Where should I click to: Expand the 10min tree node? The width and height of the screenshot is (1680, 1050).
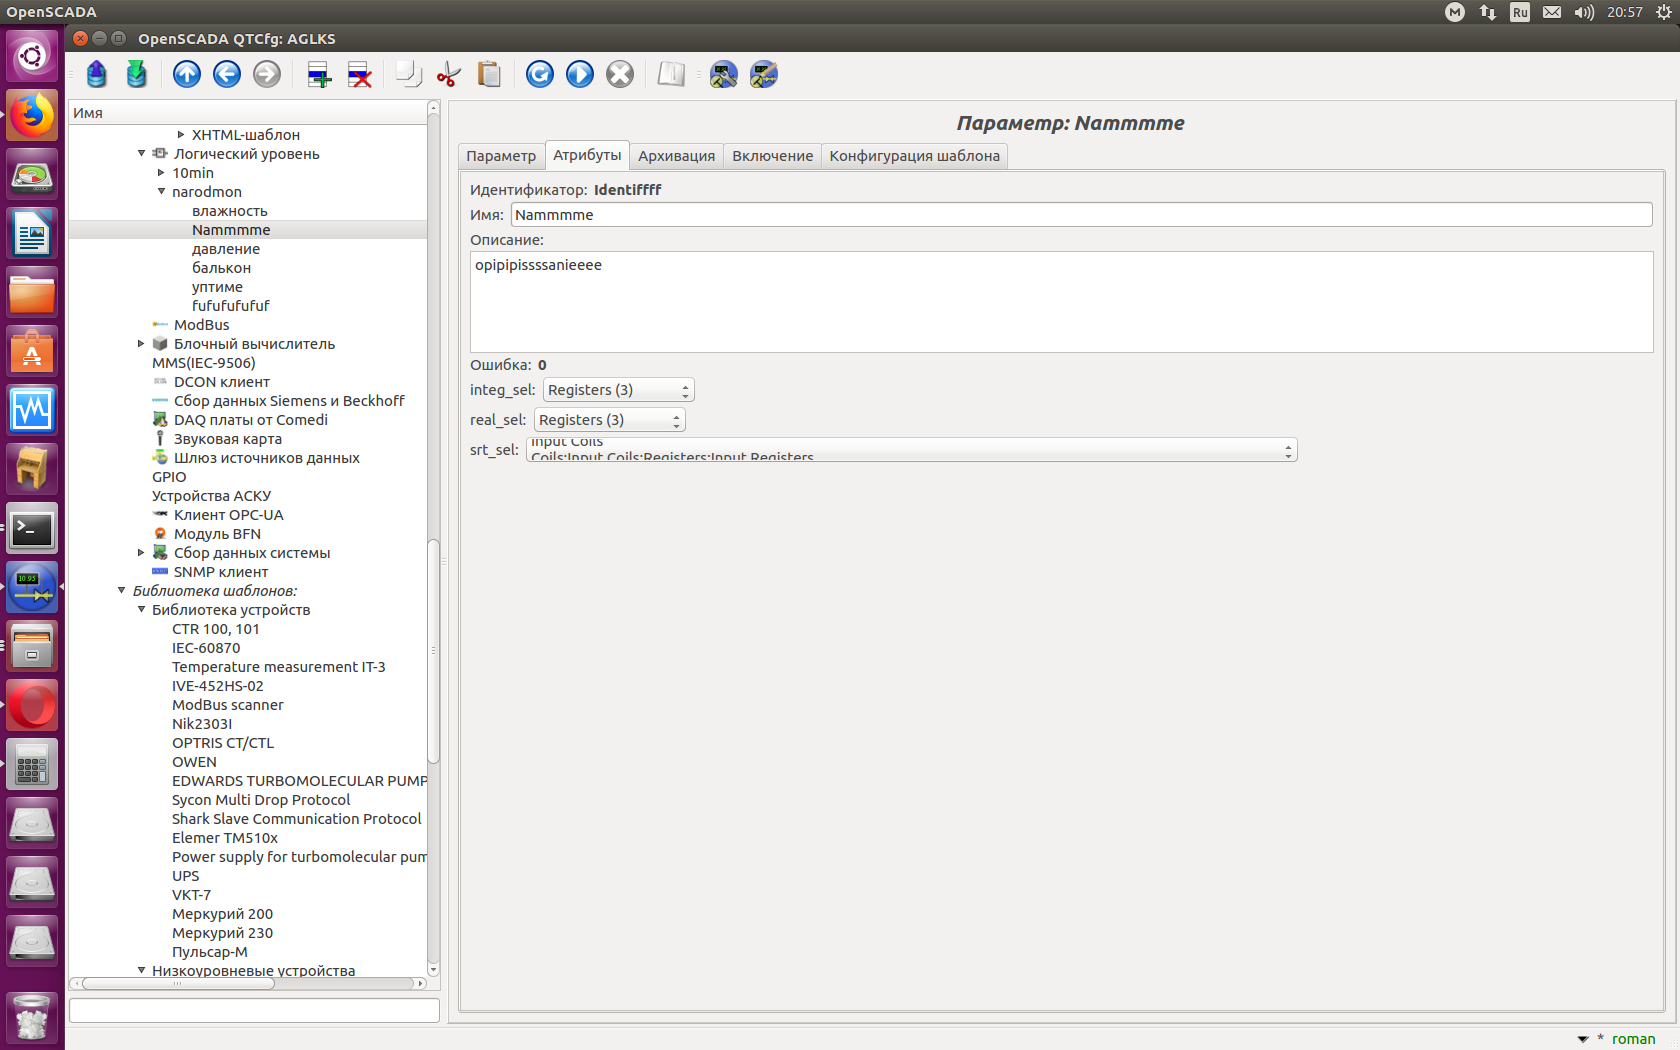161,173
